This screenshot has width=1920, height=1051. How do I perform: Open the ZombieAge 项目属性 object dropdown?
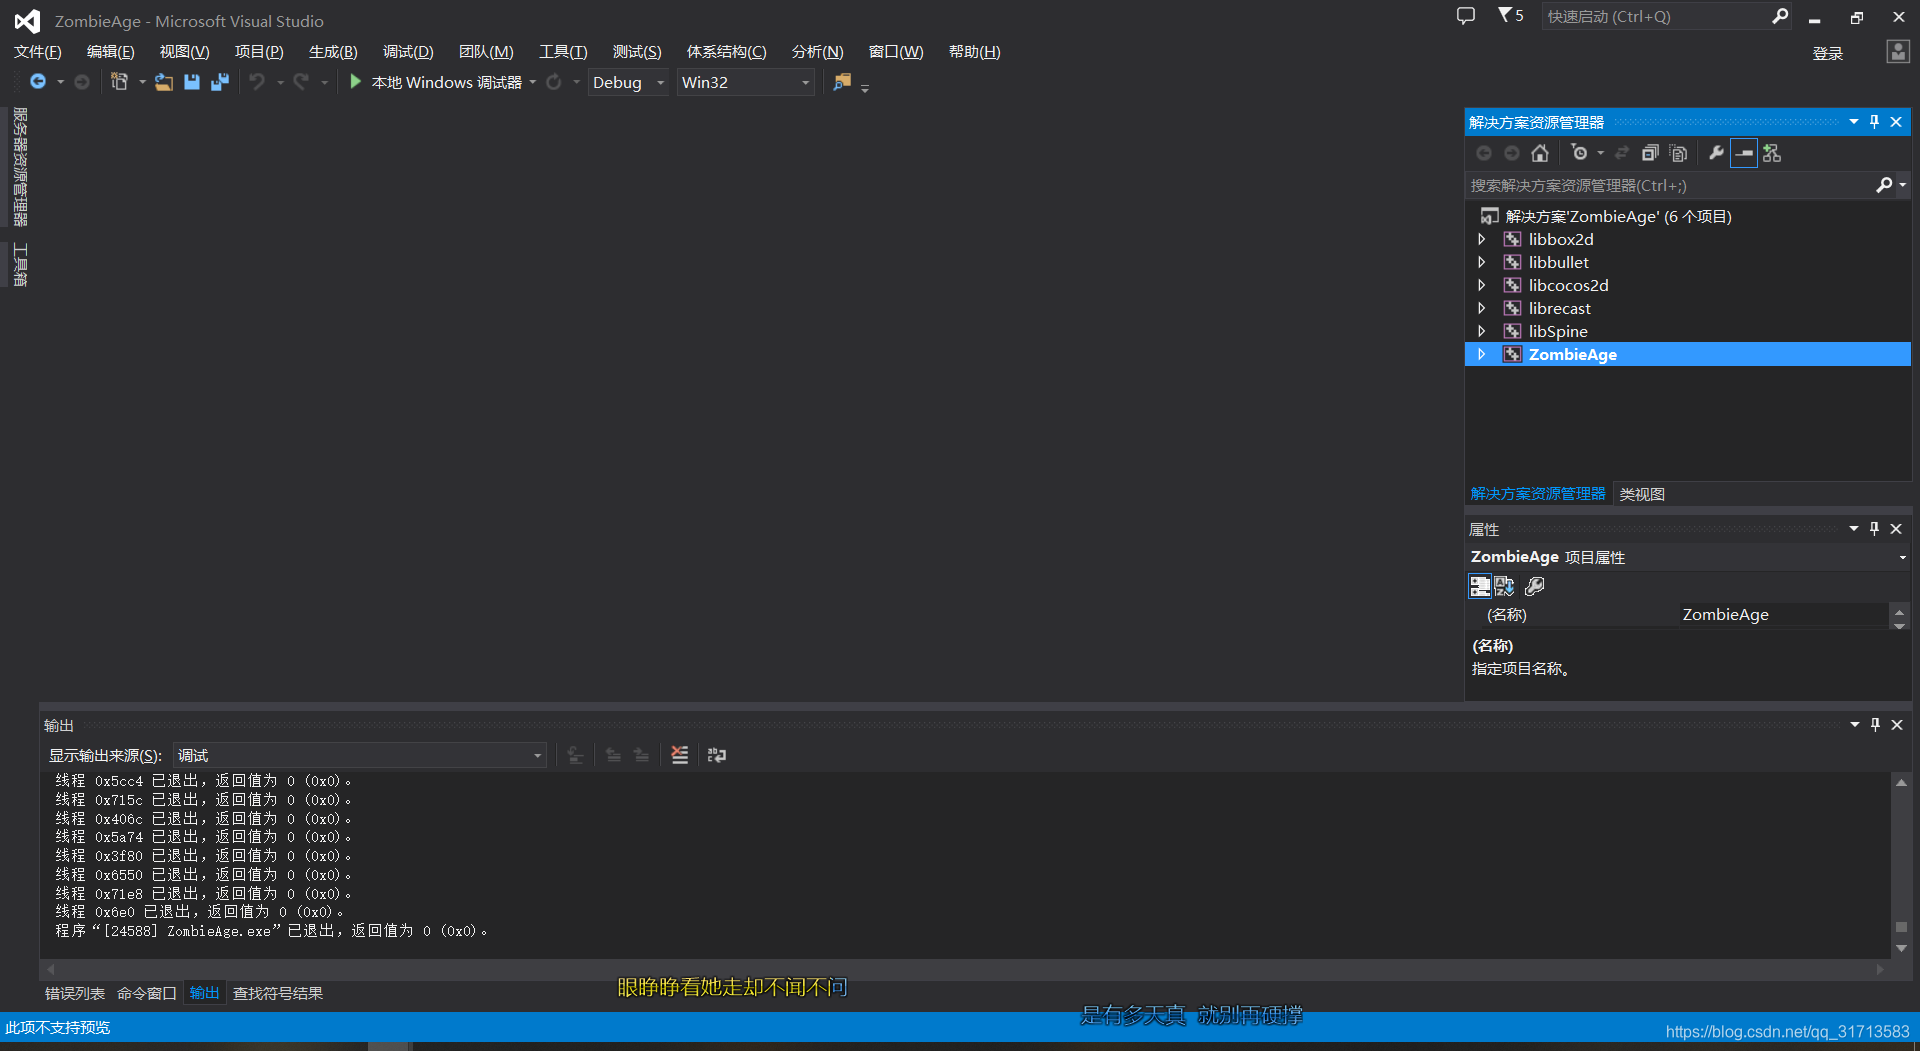pyautogui.click(x=1902, y=557)
